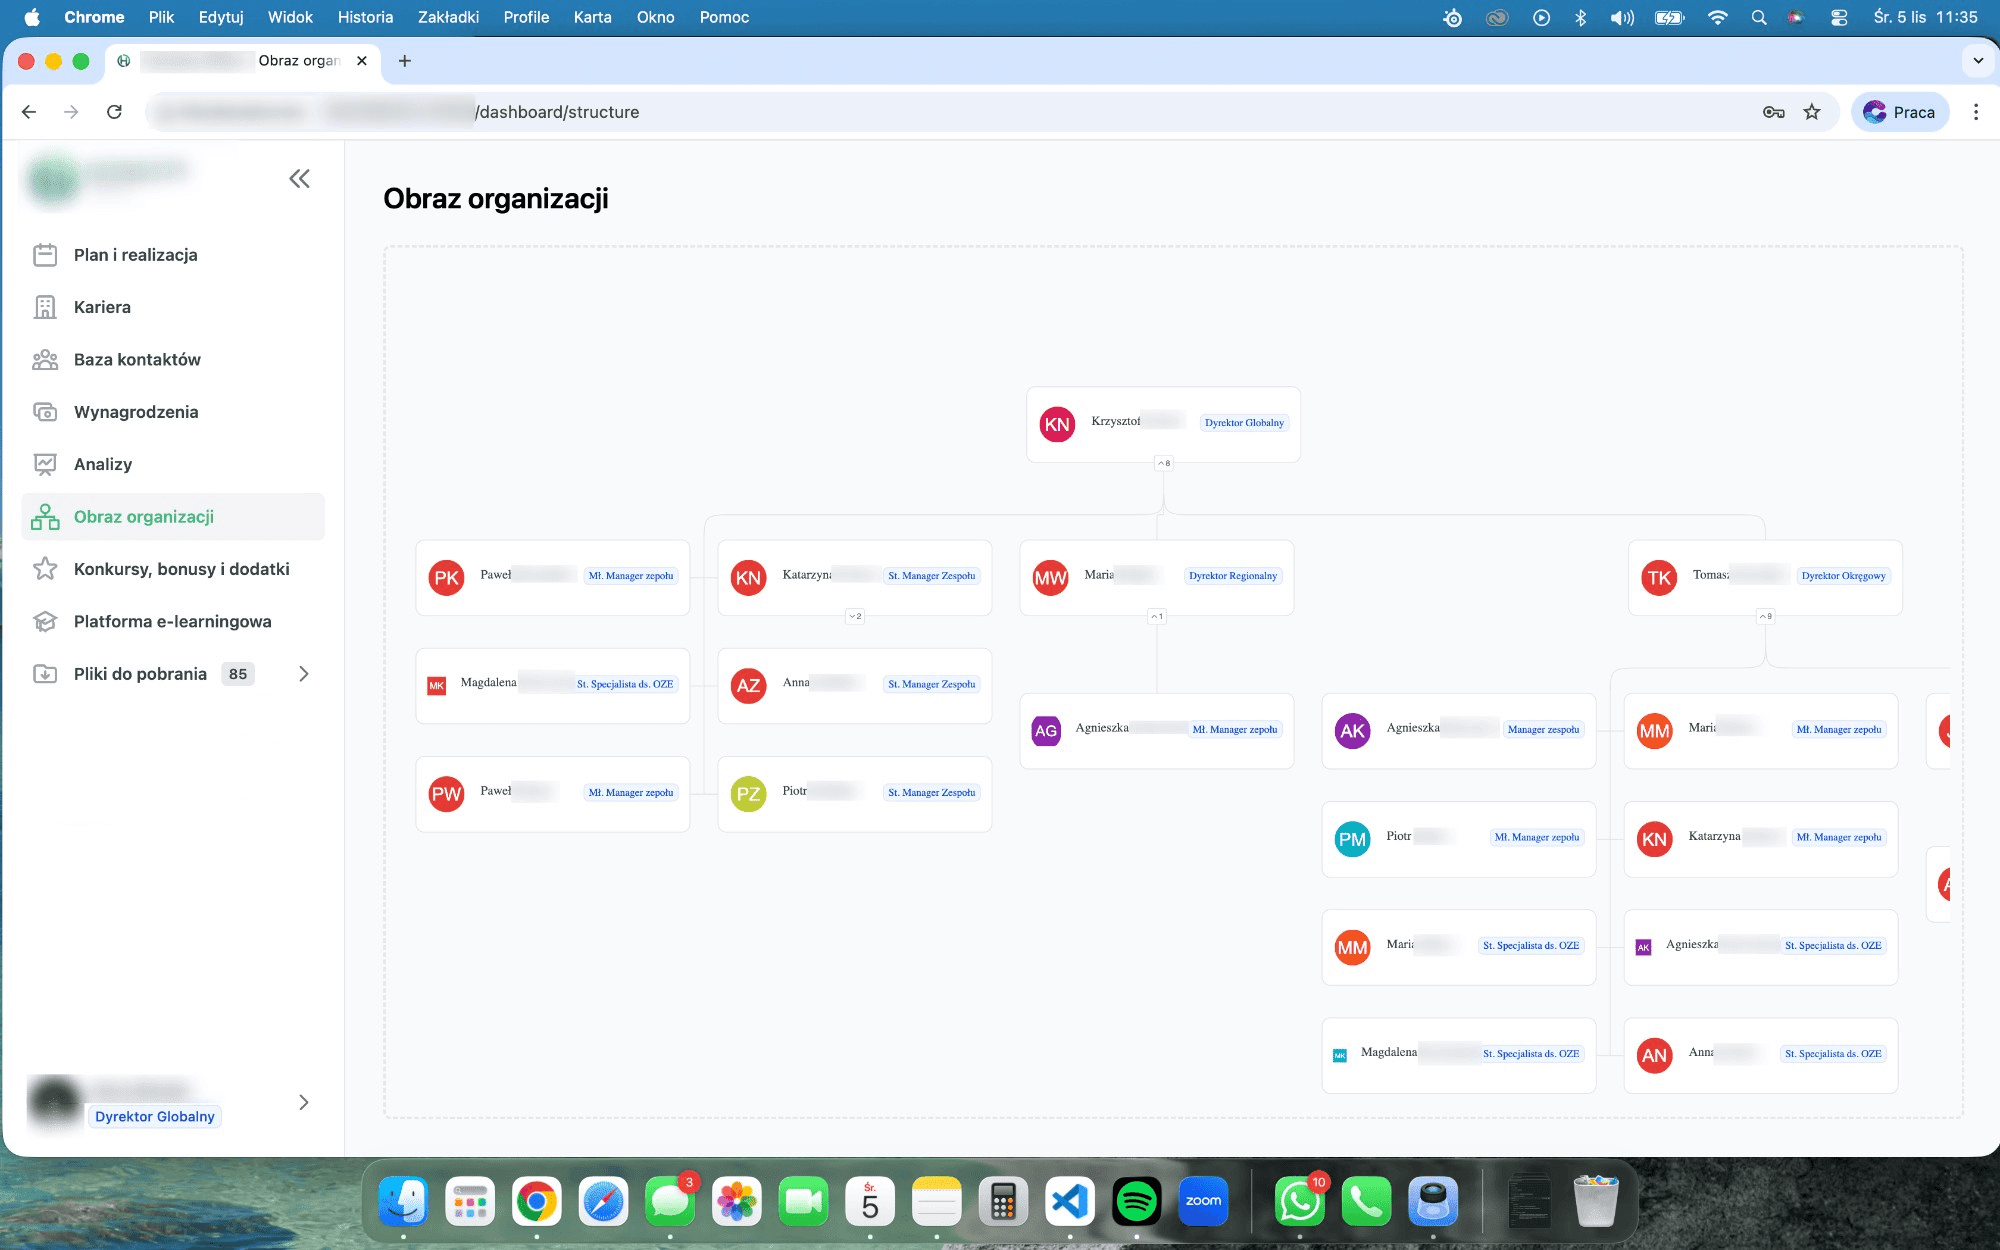2000x1250 pixels.
Task: Click the e-learning graduation cap icon
Action: (x=45, y=621)
